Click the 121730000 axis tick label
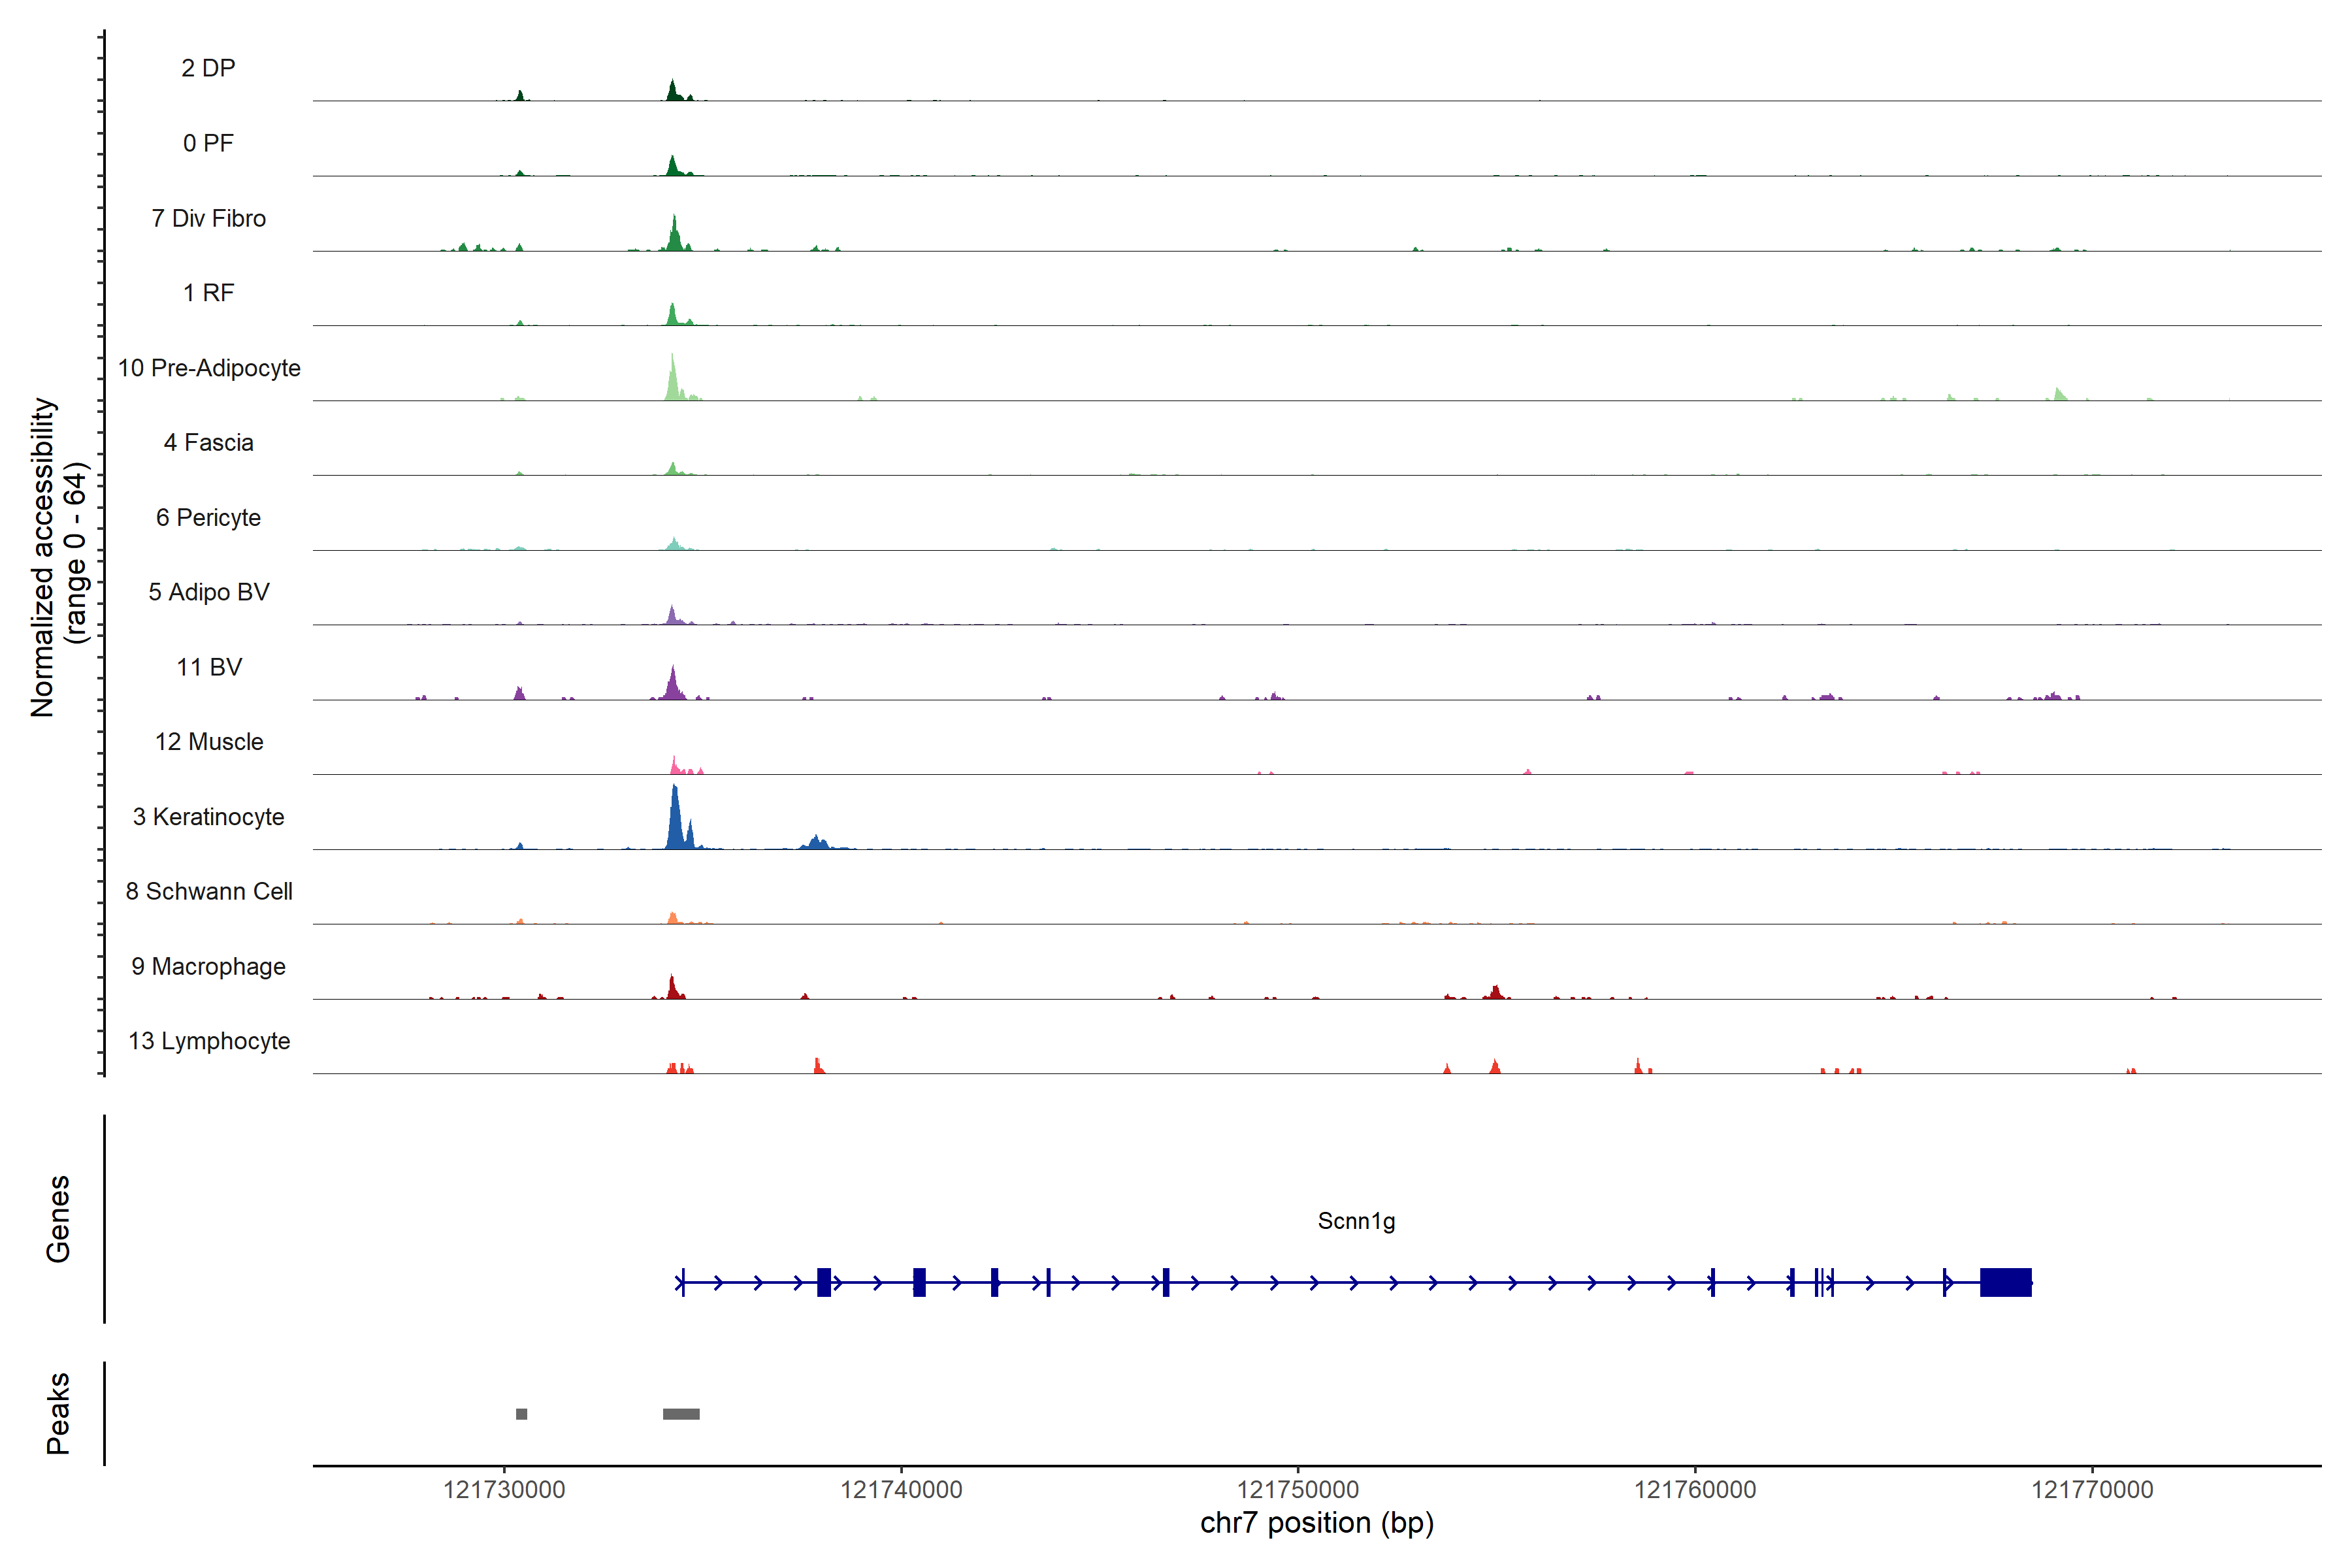The image size is (2352, 1568). point(504,1490)
